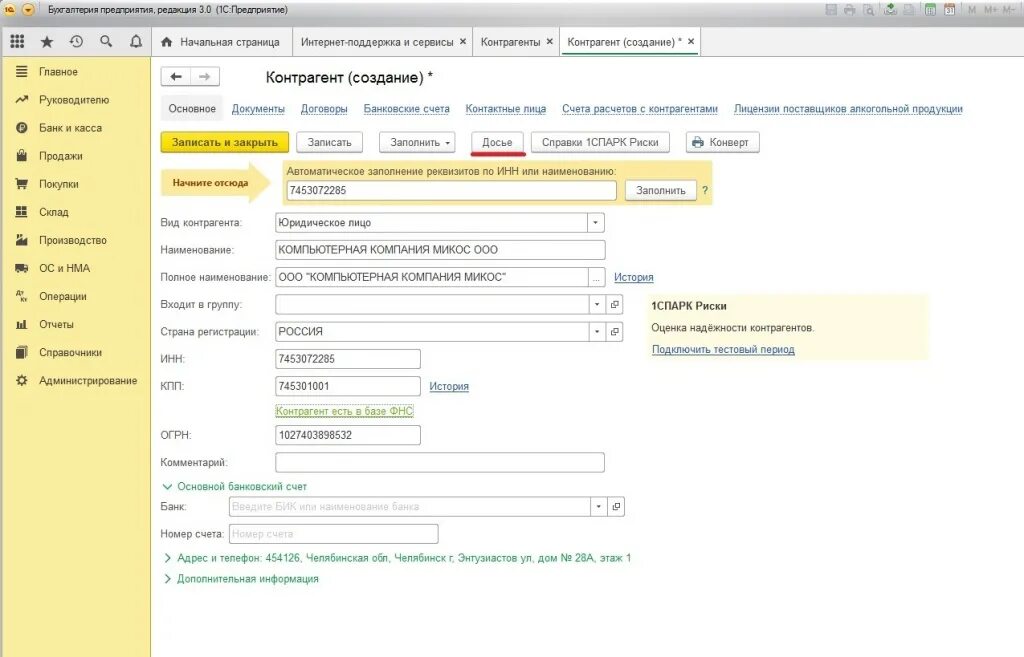Click История link next to КПП
Screen dimensions: 1024x657
click(x=449, y=386)
